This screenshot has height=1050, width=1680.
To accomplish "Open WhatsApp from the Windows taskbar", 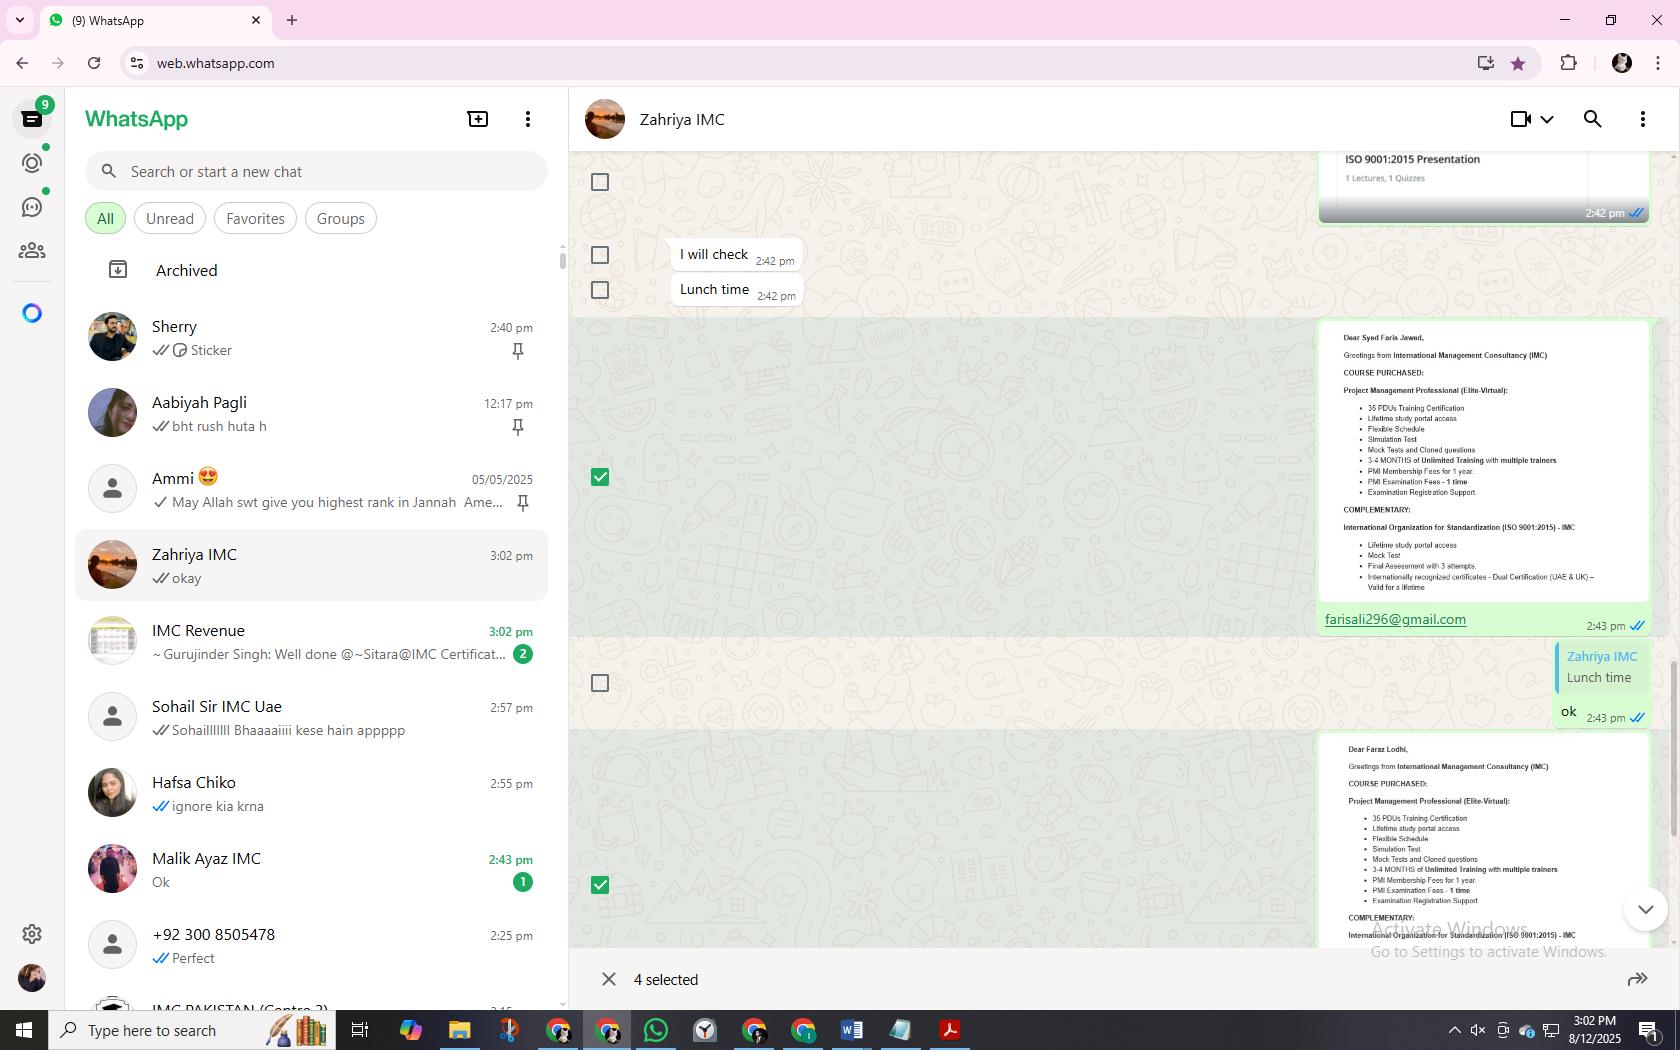I will click(x=656, y=1030).
